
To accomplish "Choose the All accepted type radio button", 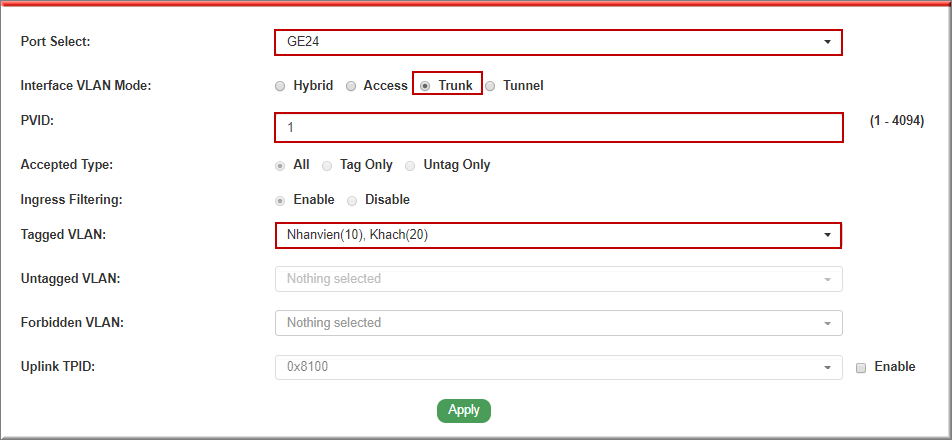I will [281, 165].
